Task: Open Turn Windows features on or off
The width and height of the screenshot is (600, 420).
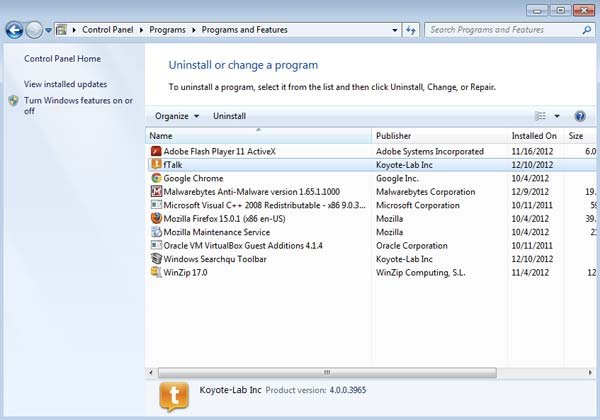Action: [78, 106]
